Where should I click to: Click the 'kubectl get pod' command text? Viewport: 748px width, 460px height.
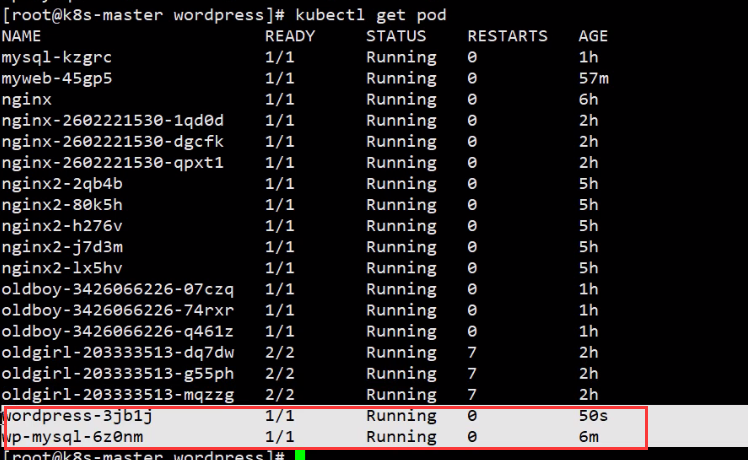click(x=371, y=15)
